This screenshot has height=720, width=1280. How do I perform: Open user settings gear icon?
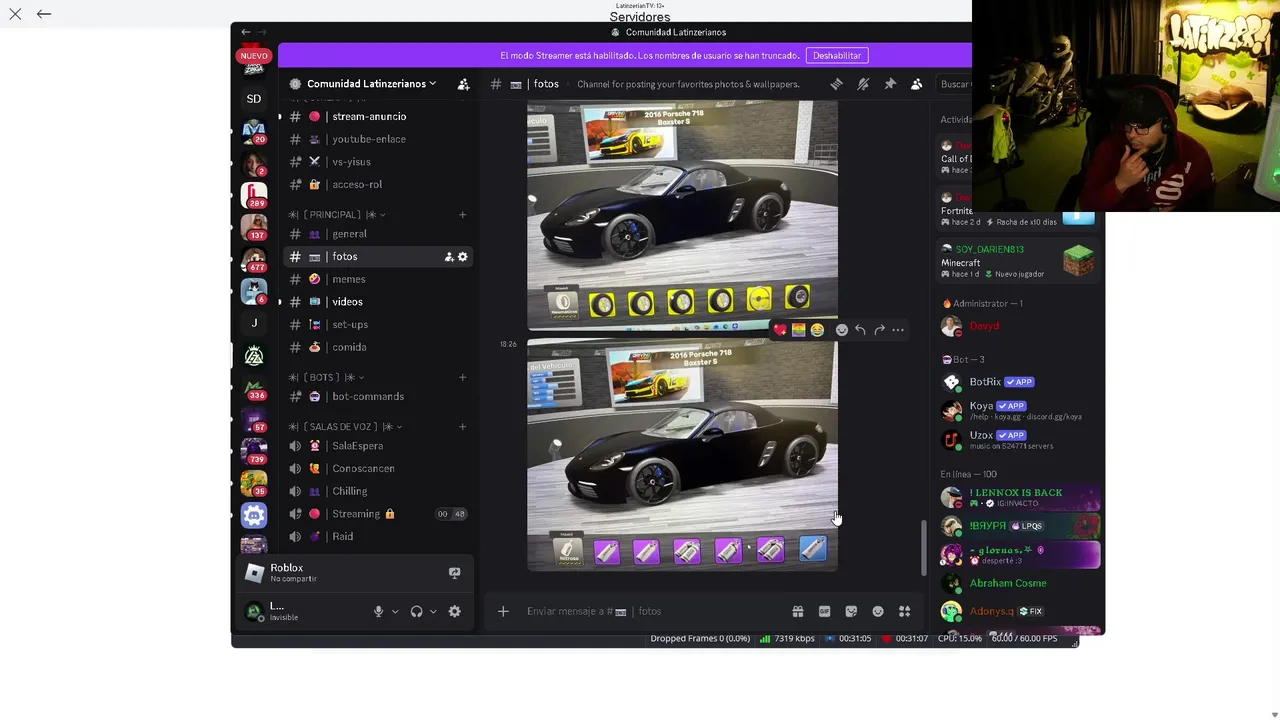454,611
